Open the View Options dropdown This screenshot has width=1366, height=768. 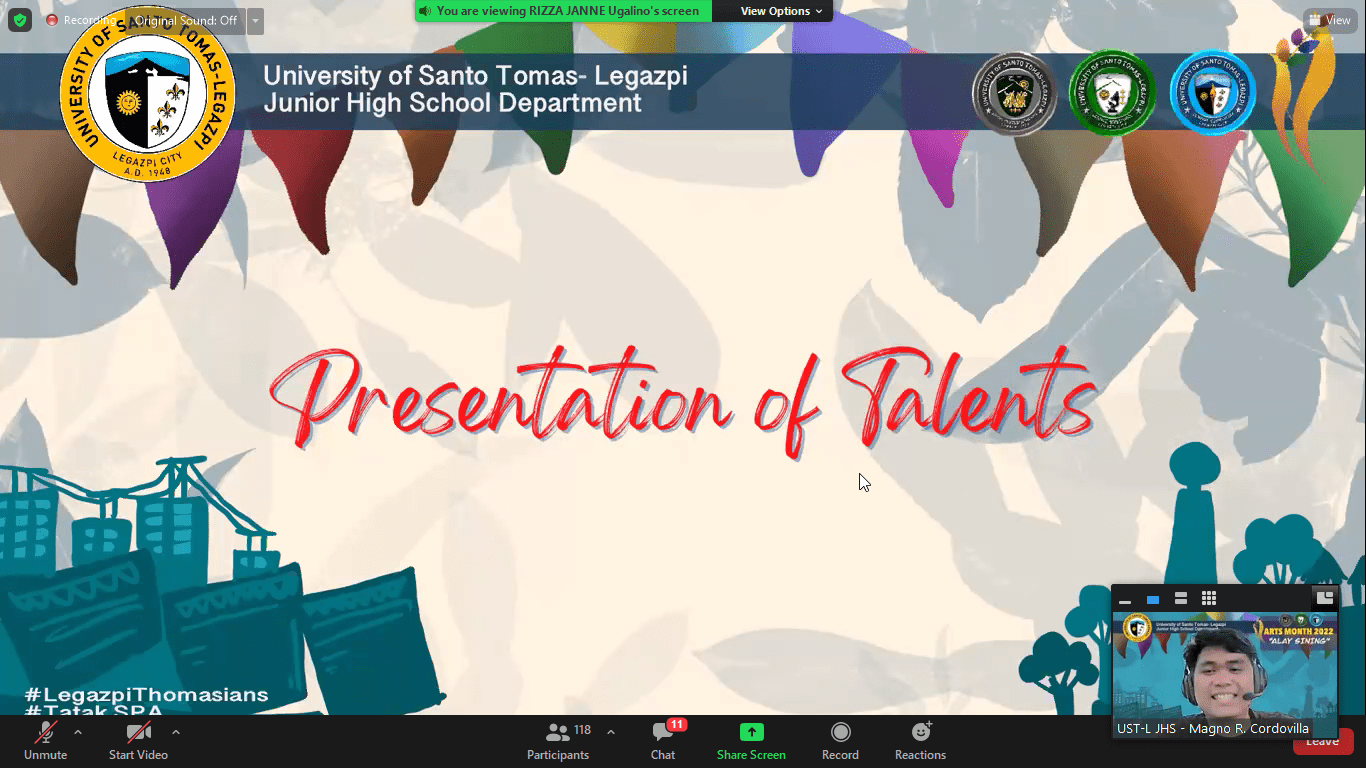781,11
